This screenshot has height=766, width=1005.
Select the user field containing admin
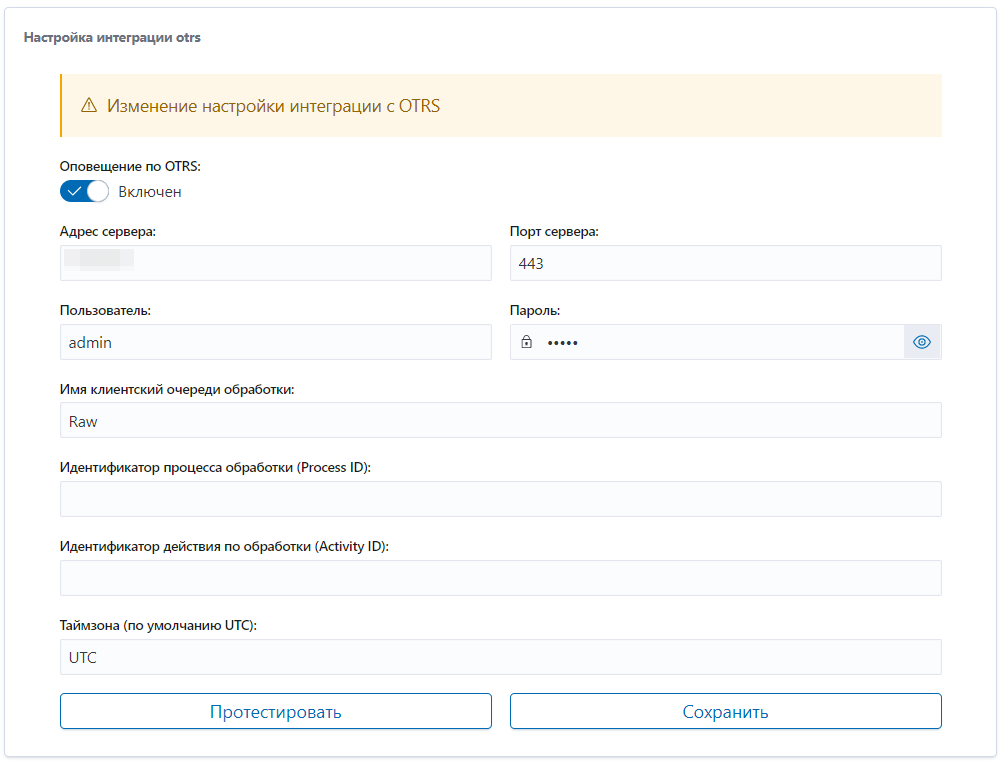tap(276, 342)
